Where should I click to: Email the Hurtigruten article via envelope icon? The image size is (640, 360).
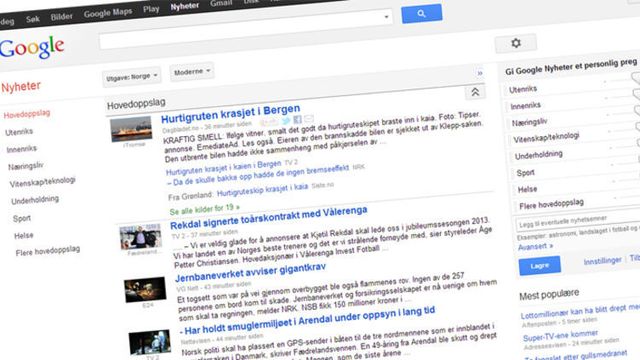[x=309, y=118]
